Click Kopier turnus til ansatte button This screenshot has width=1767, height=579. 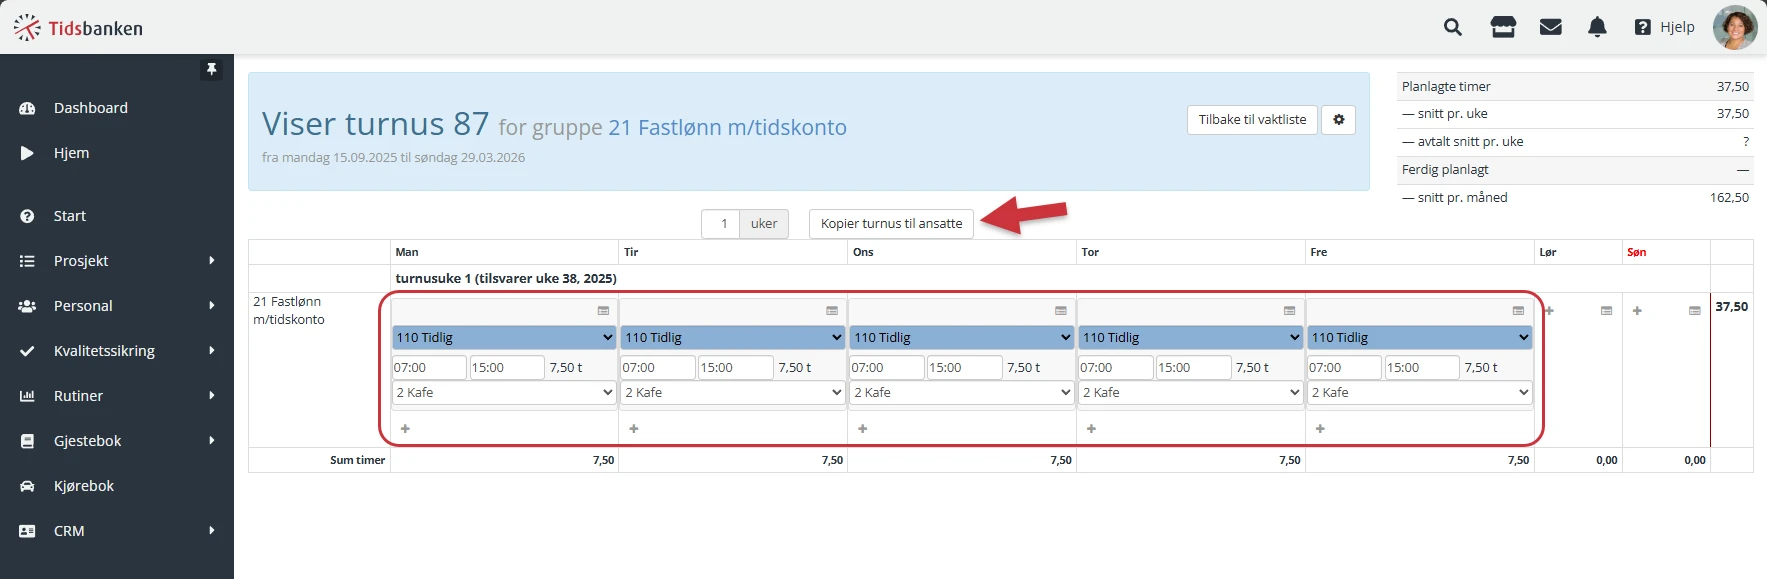891,224
